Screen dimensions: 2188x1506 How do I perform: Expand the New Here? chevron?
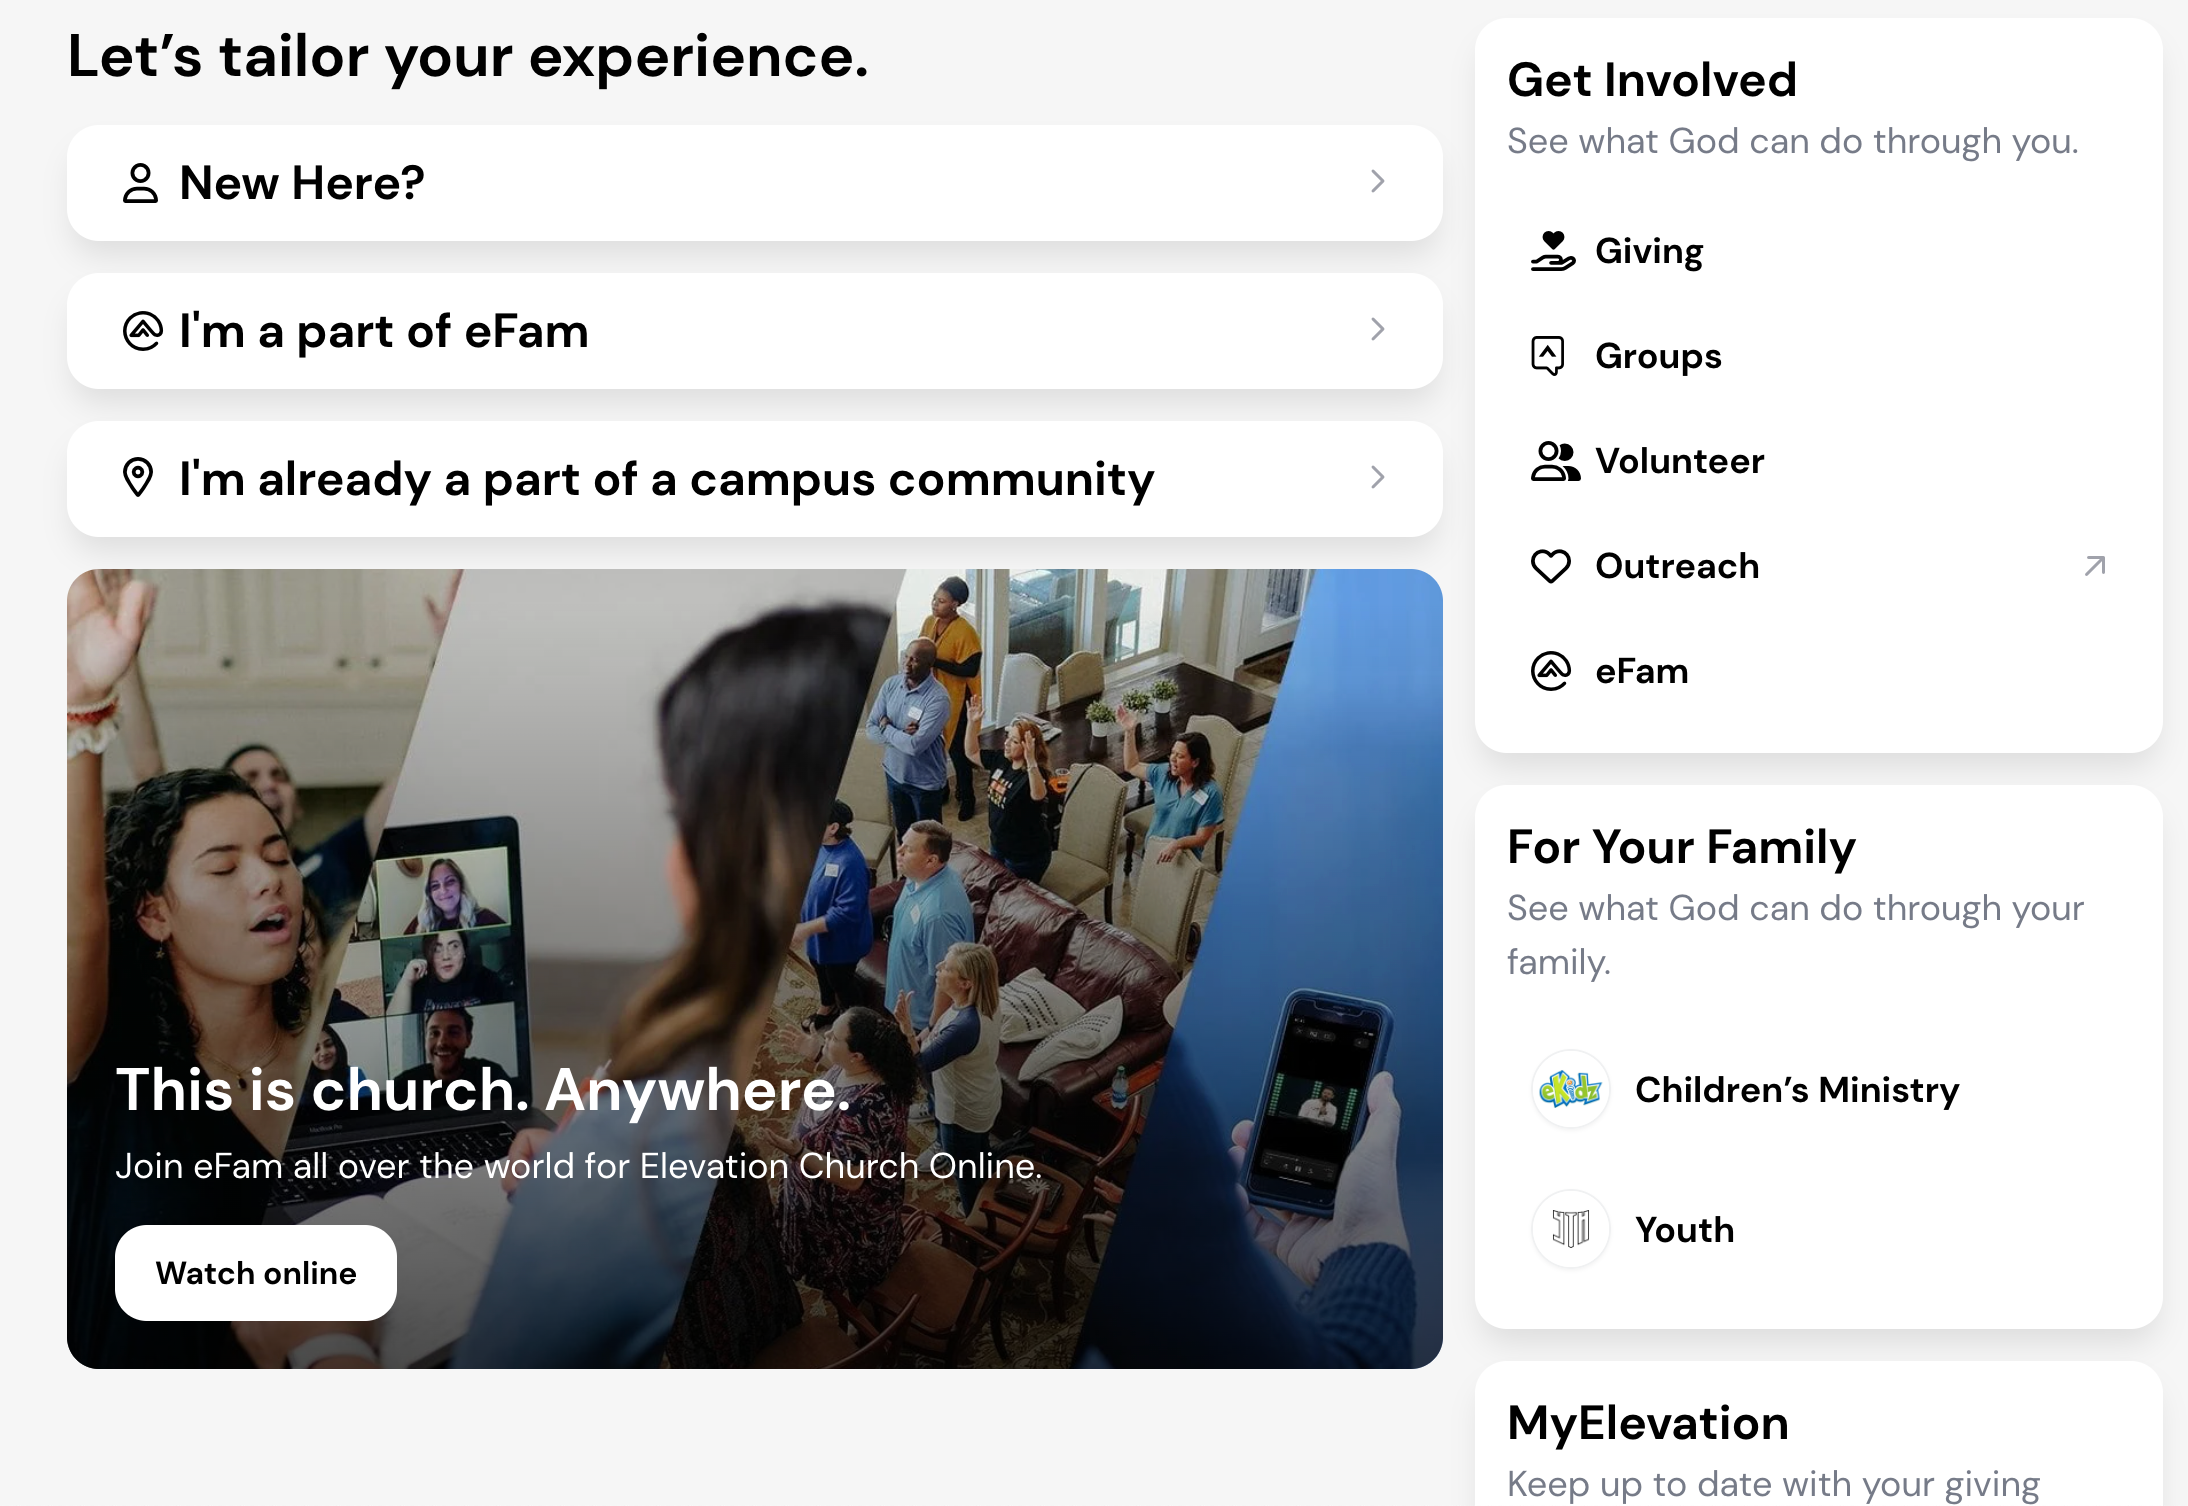[1378, 181]
